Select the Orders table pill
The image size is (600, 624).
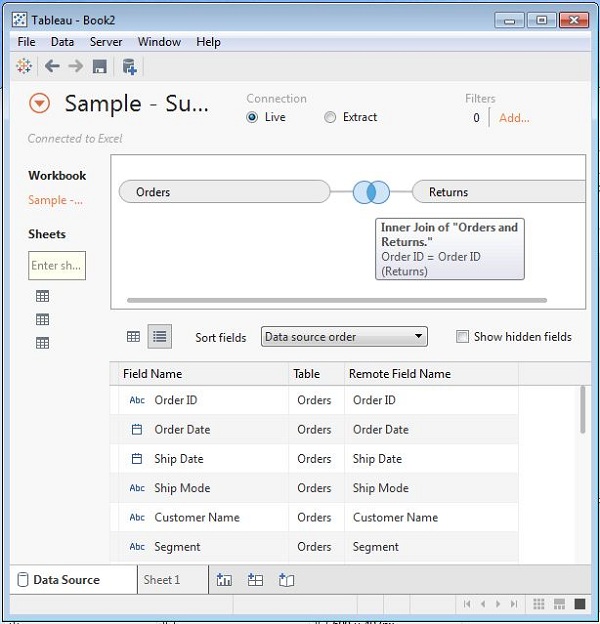[x=224, y=192]
